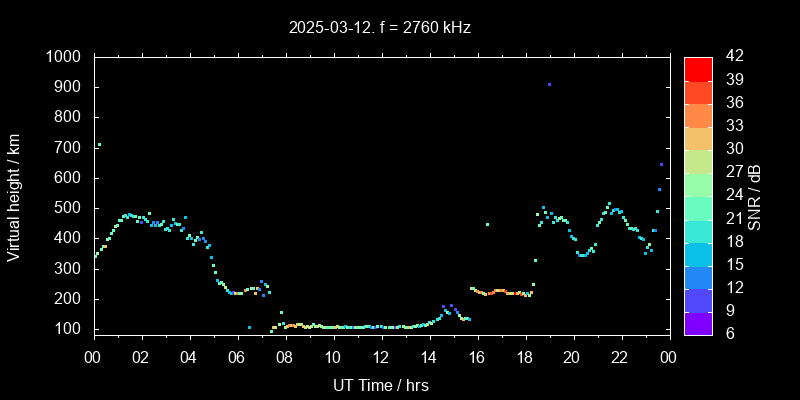Click the '20' tick label on time axis
Viewport: 800px width, 400px height.
click(x=572, y=357)
